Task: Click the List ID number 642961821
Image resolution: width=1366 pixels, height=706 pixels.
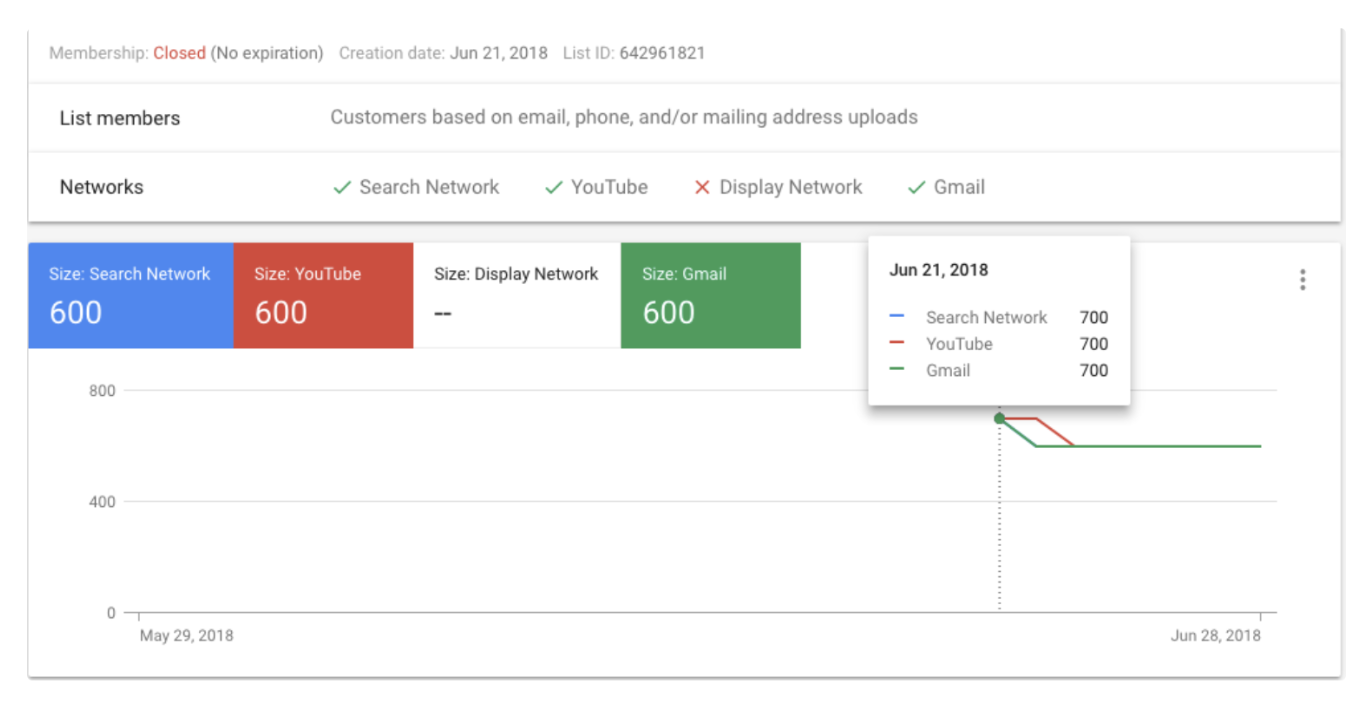Action: pos(662,53)
